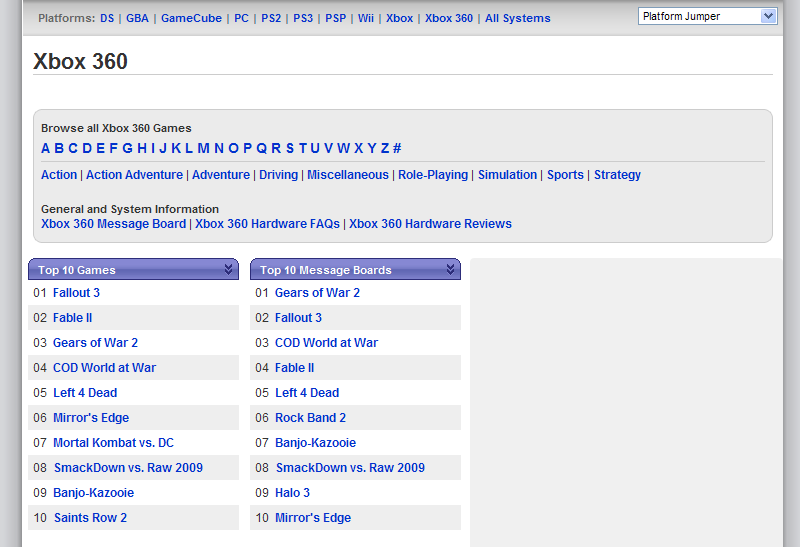
Task: Open Xbox 360 Message Board
Action: [113, 223]
